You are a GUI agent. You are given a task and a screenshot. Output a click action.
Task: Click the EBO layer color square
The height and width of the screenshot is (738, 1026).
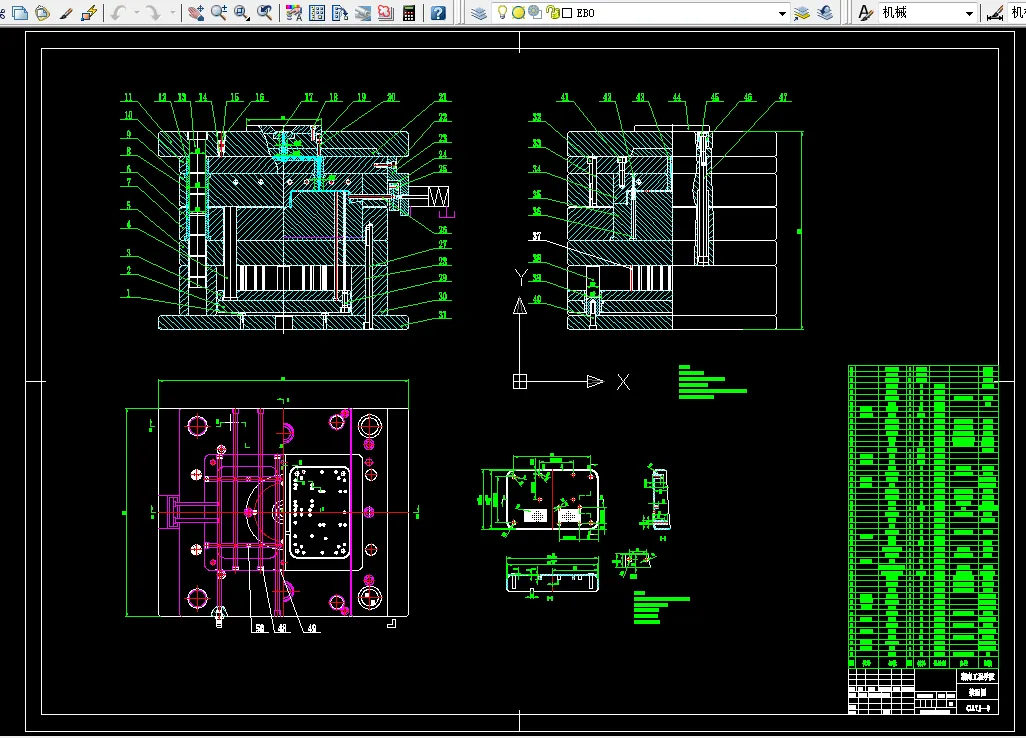(567, 13)
